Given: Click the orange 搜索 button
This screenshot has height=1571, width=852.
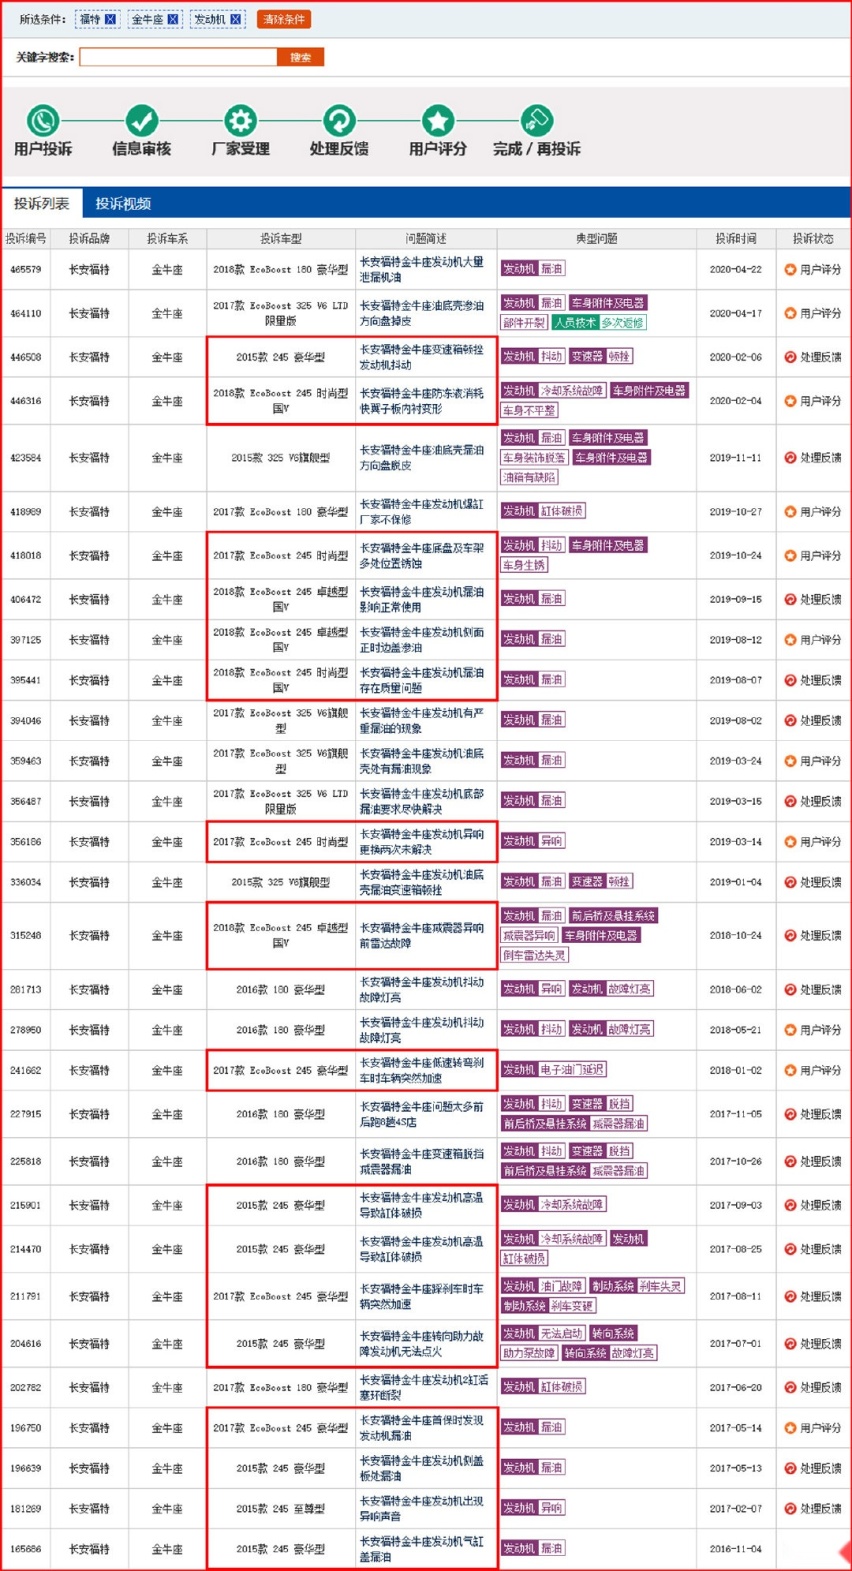Looking at the screenshot, I should coord(300,57).
